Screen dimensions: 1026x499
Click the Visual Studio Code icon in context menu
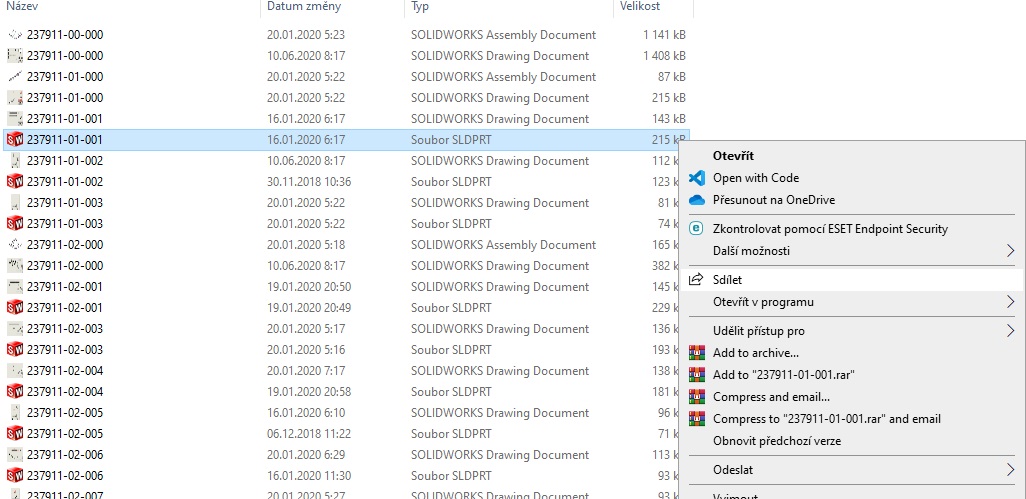point(697,178)
